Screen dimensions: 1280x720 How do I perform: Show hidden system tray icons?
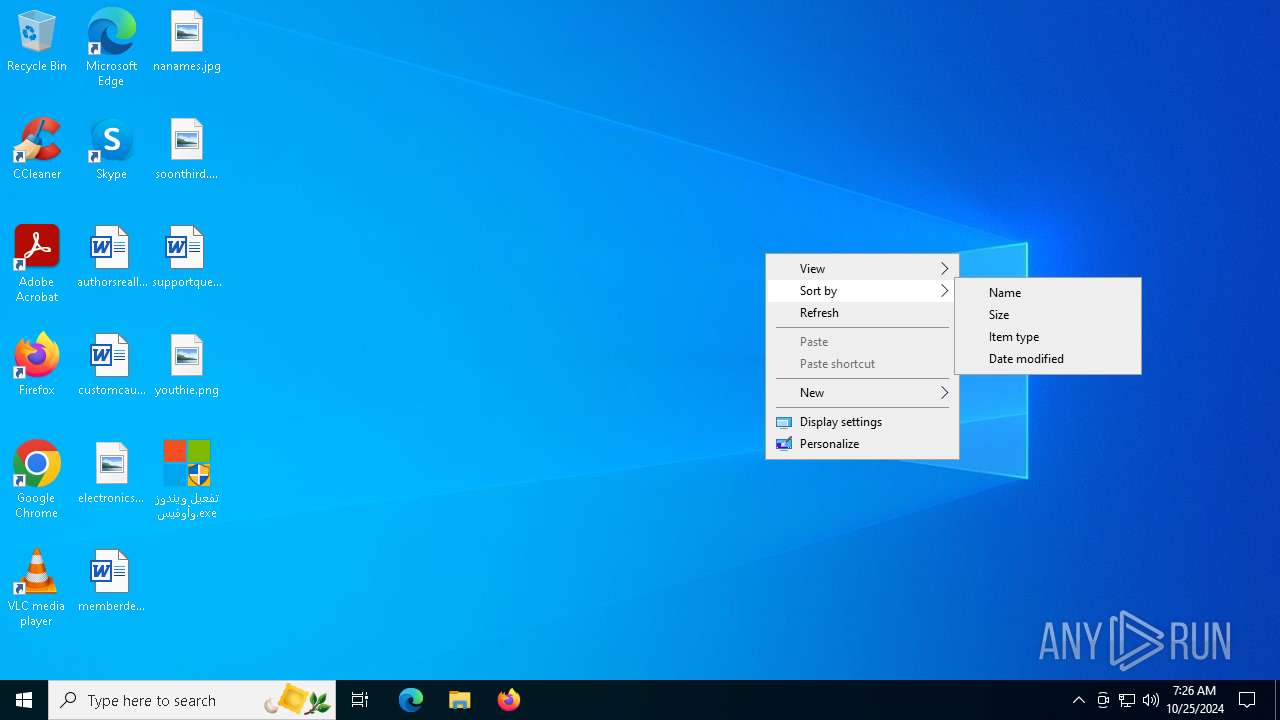(1079, 700)
